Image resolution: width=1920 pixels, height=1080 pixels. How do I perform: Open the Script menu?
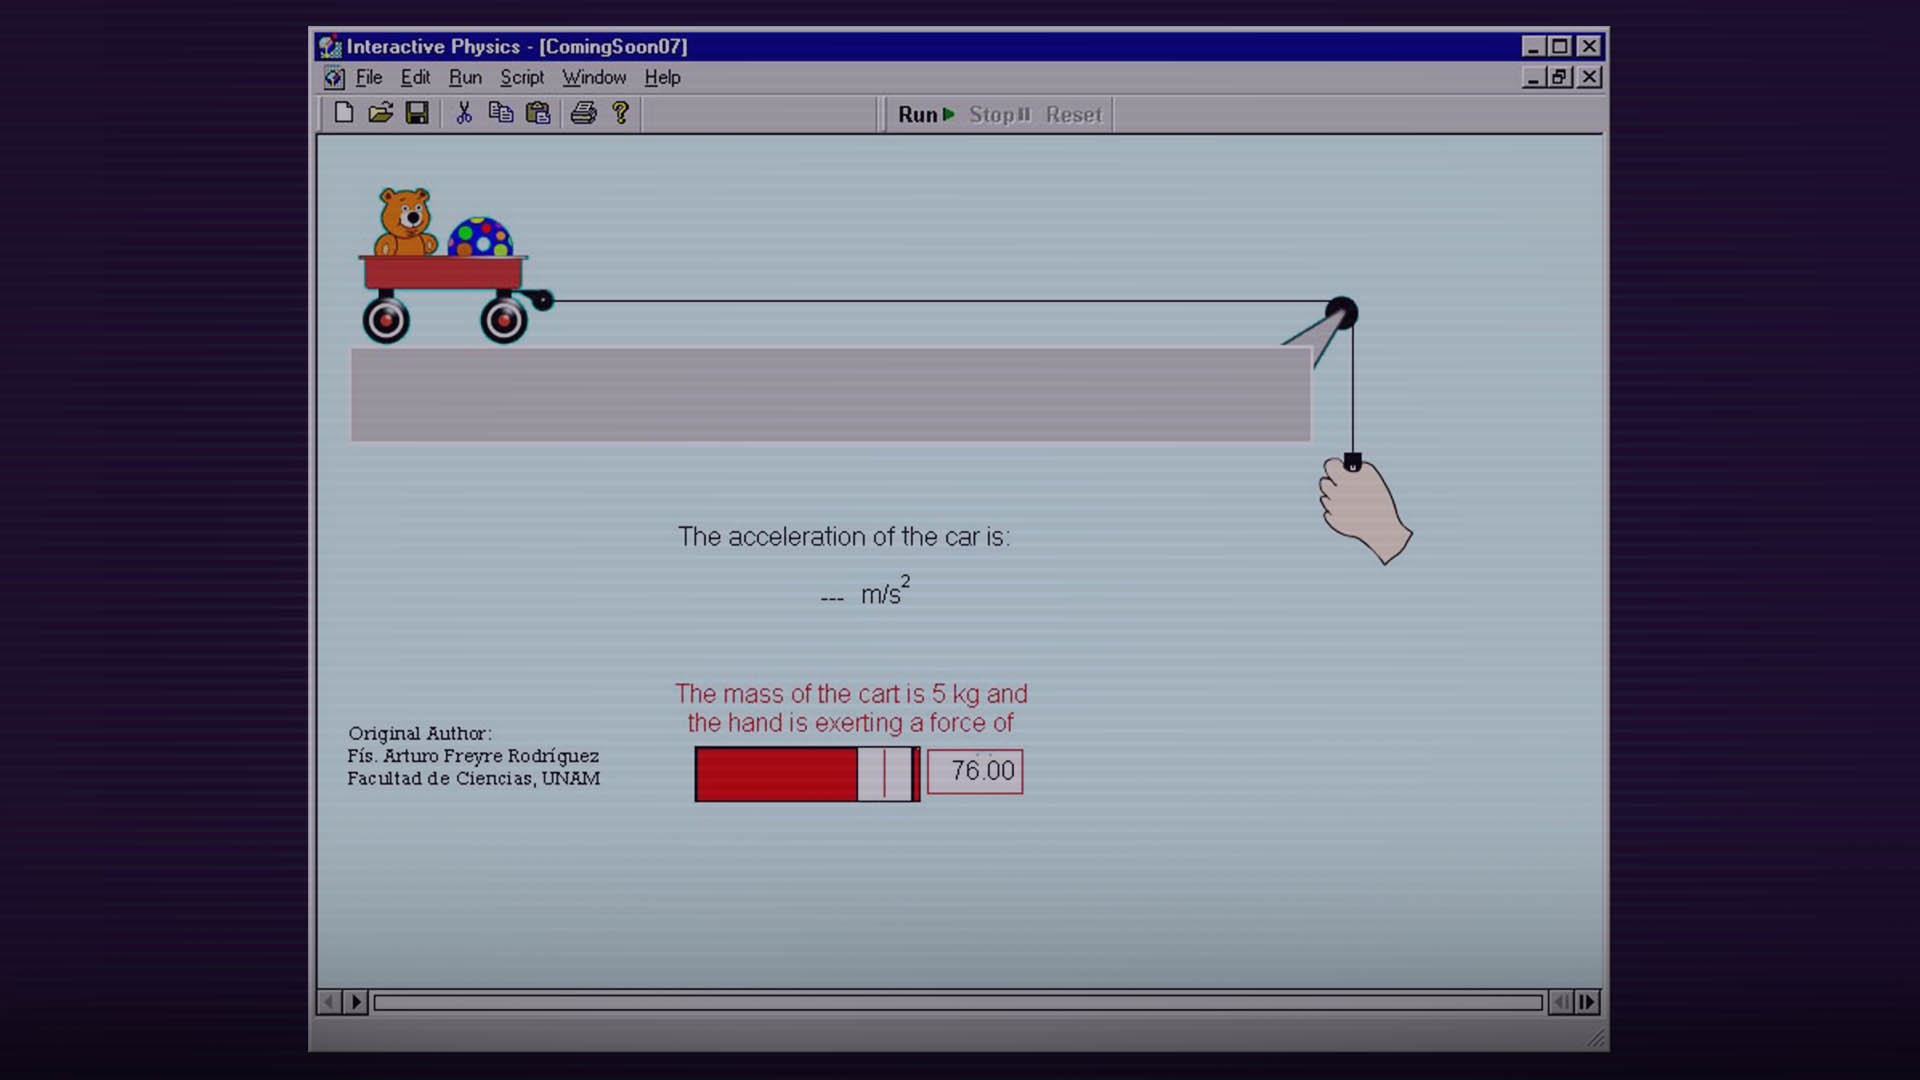pyautogui.click(x=521, y=77)
